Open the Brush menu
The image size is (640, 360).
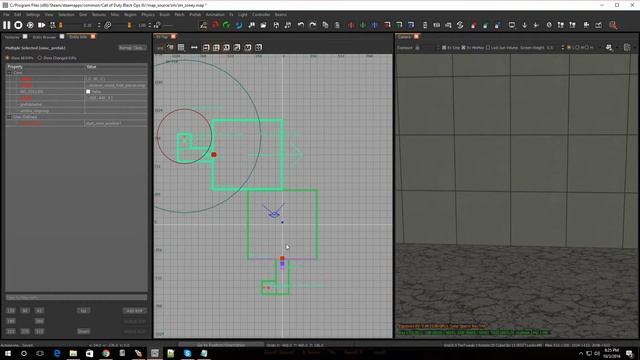click(x=164, y=14)
